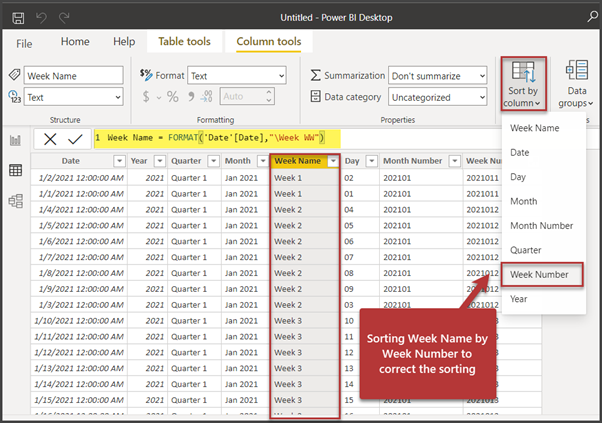Image resolution: width=602 pixels, height=423 pixels.
Task: Click cell 1/15/2021 12:00:00 AM
Action: point(79,400)
